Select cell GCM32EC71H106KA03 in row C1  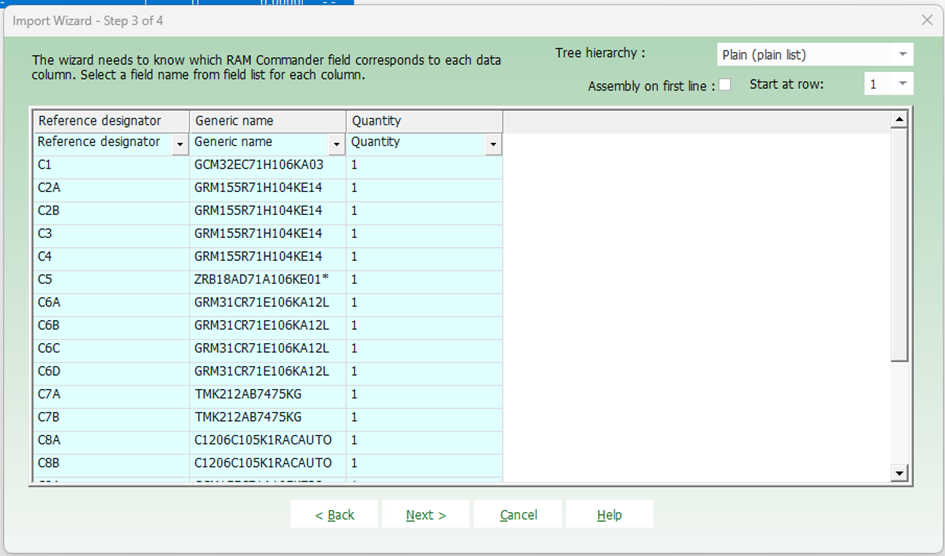267,165
